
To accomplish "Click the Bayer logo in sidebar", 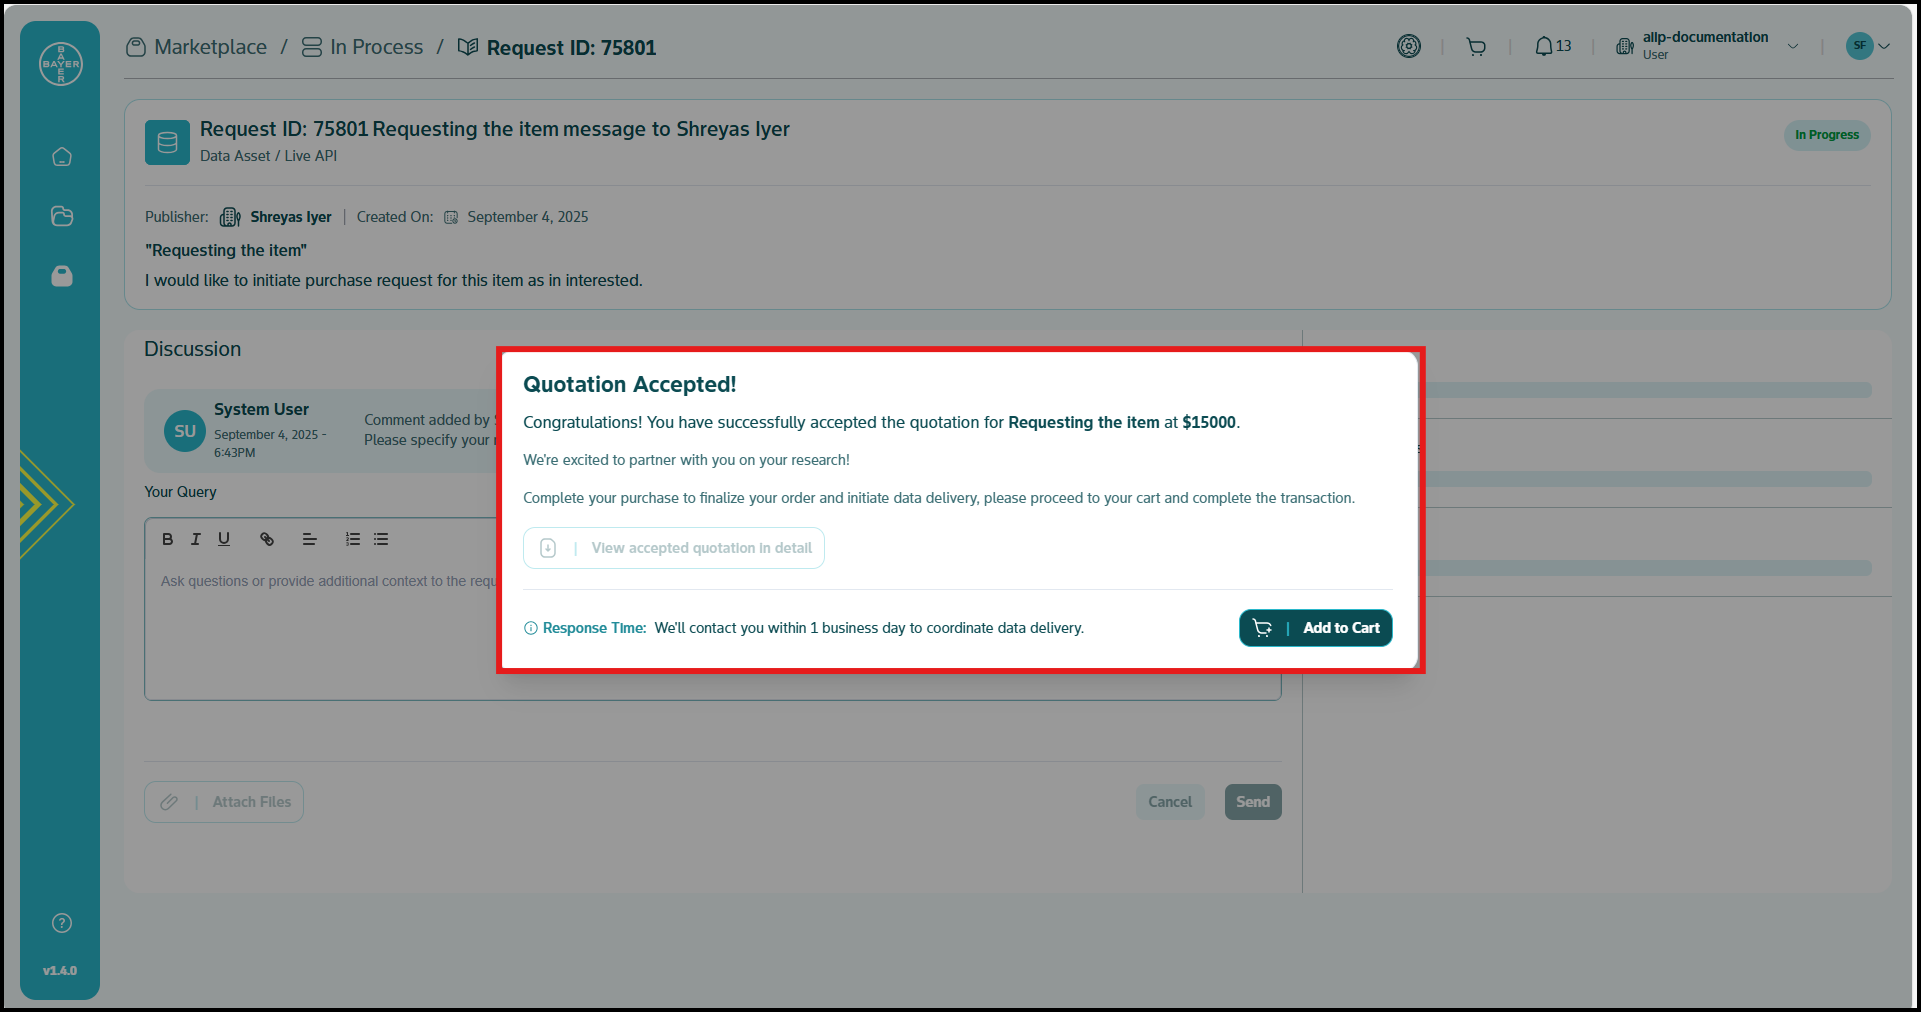I will (x=60, y=64).
